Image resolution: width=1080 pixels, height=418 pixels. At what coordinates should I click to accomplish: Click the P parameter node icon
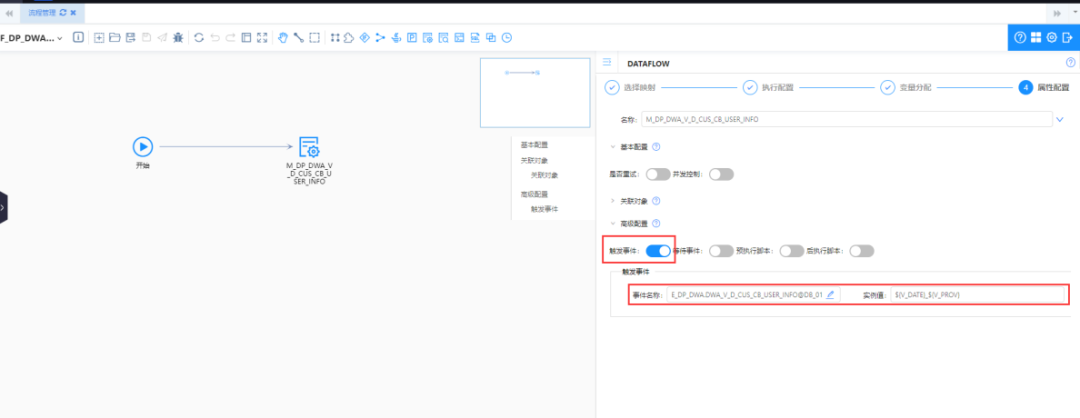click(x=412, y=38)
